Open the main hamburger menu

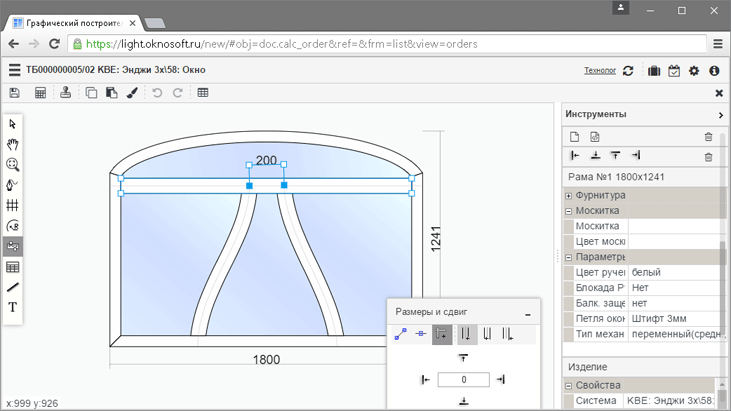[14, 70]
